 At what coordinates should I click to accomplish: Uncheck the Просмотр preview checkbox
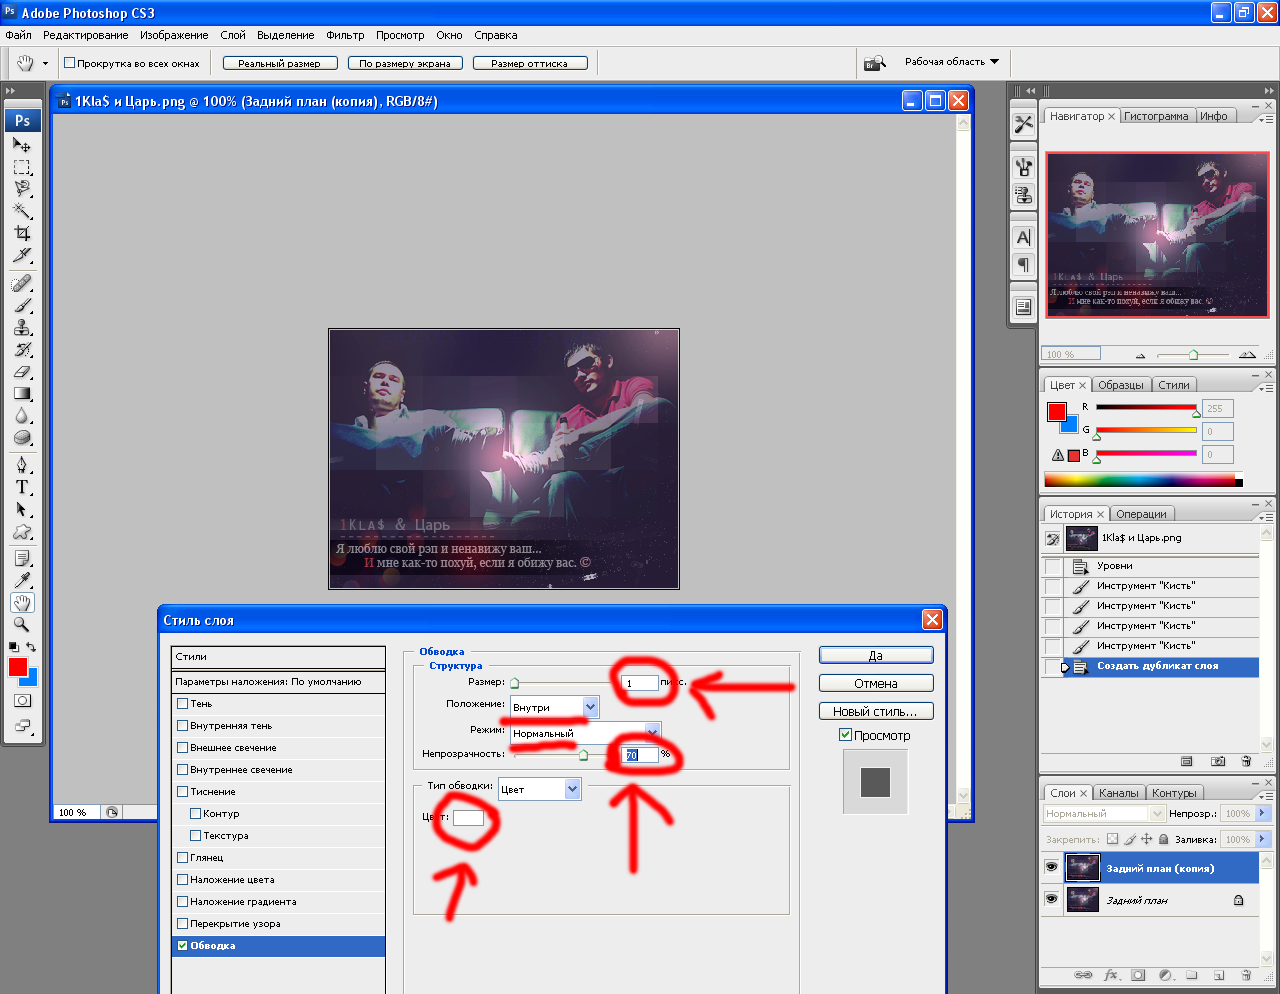click(x=845, y=735)
